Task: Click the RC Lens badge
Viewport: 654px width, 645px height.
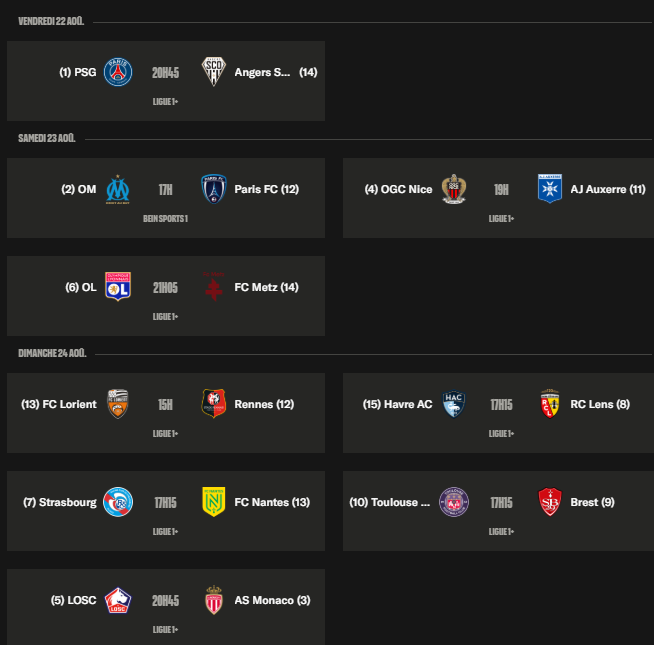Action: [550, 404]
